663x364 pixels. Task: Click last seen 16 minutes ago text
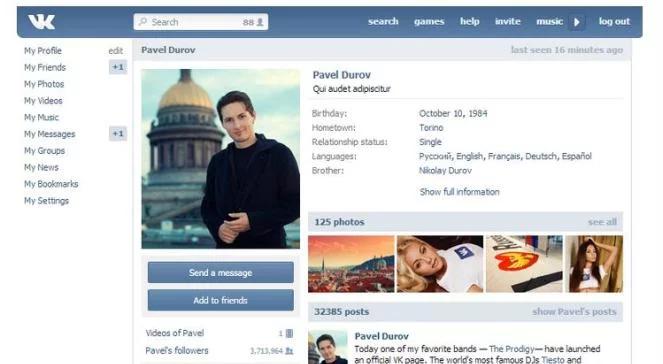tap(567, 50)
